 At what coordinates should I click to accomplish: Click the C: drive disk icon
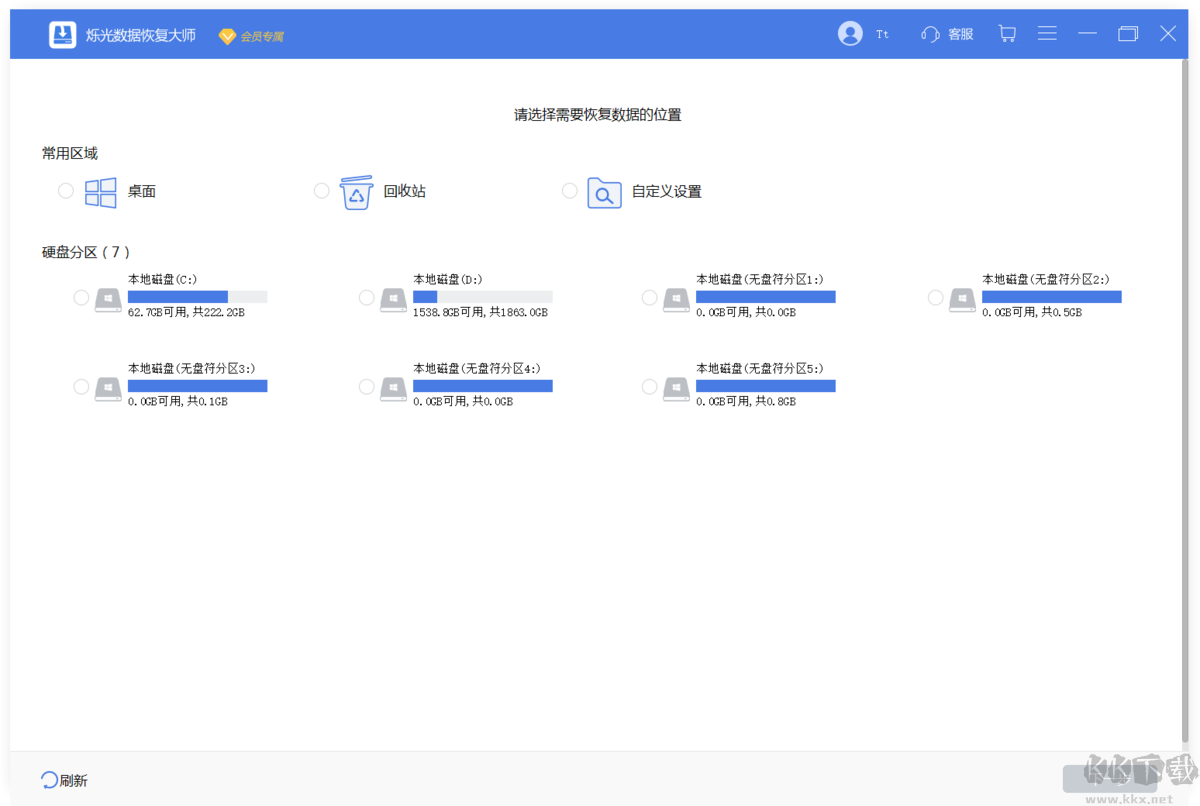pos(107,299)
